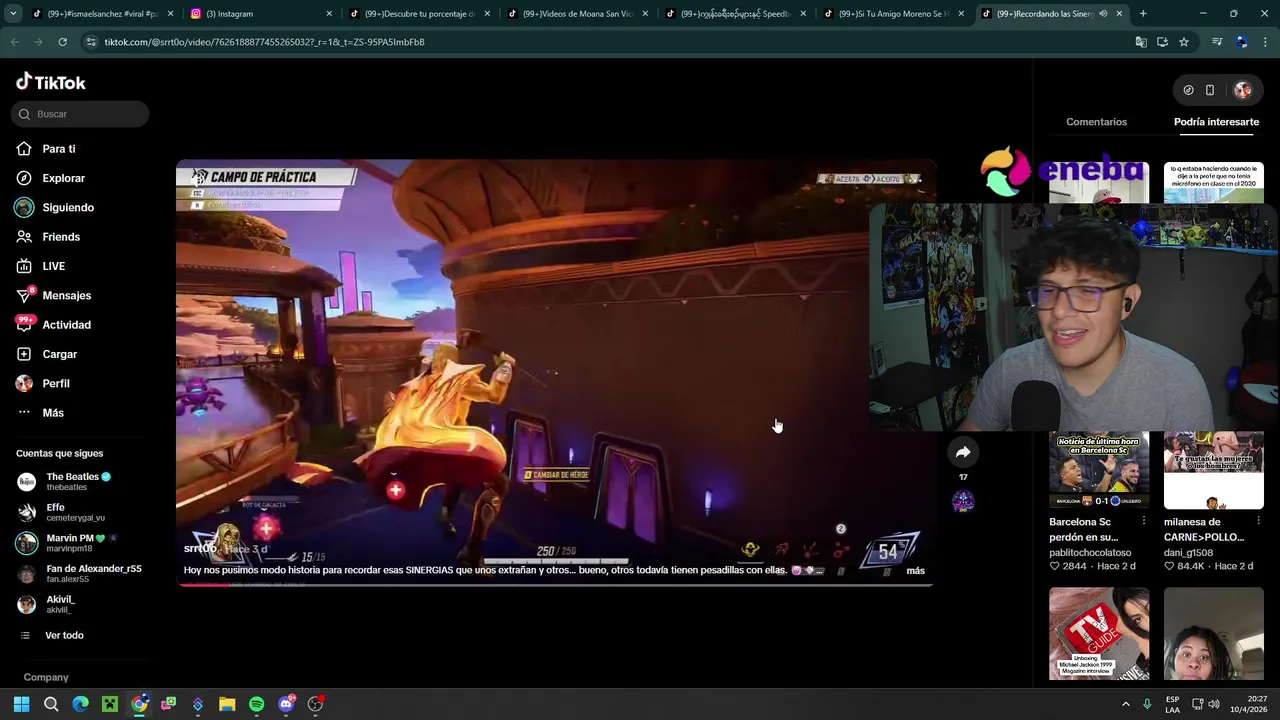The height and width of the screenshot is (720, 1280).
Task: Bookmark this page with star
Action: 1184,42
